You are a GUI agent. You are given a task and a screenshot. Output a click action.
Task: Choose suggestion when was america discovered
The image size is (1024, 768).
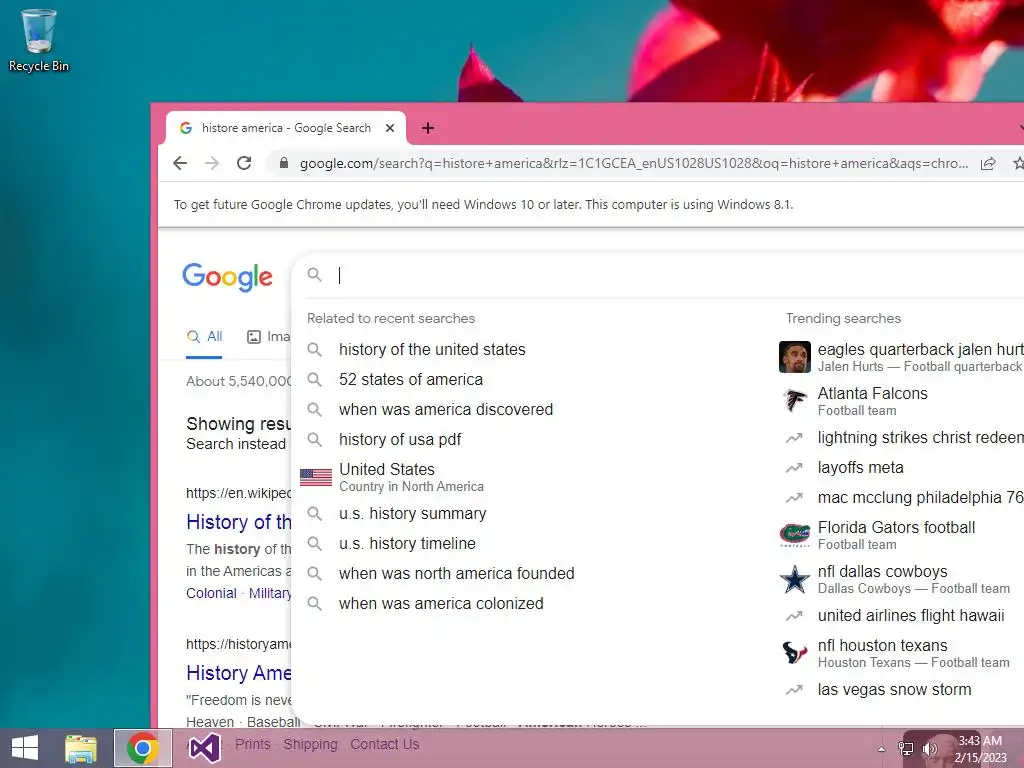point(445,409)
